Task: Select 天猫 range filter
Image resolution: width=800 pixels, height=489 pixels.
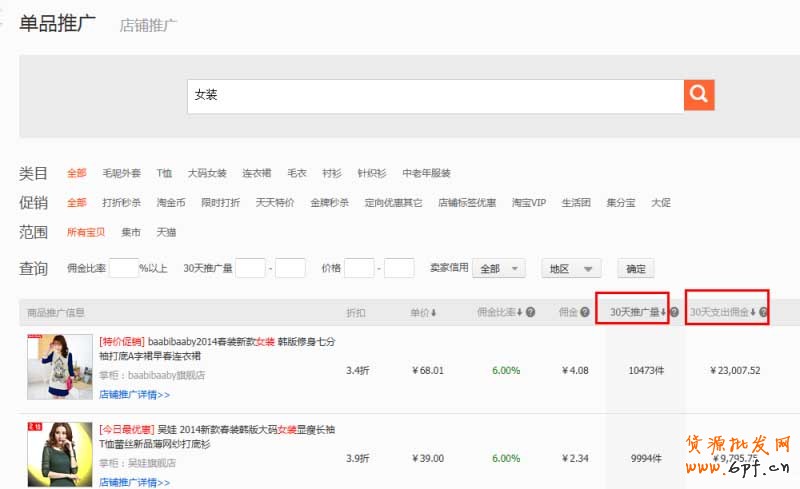Action: [165, 232]
